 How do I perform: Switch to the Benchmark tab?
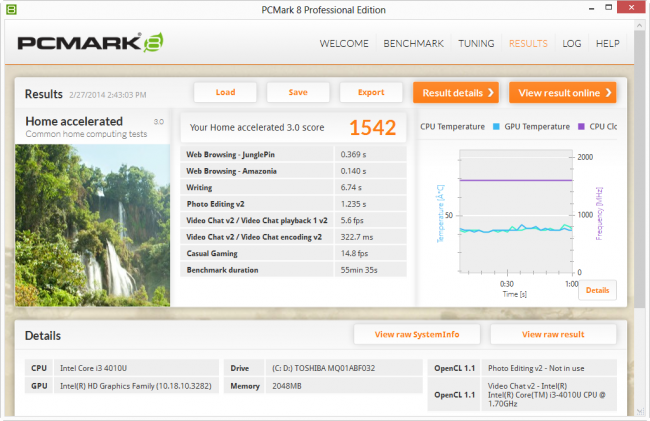pyautogui.click(x=413, y=44)
